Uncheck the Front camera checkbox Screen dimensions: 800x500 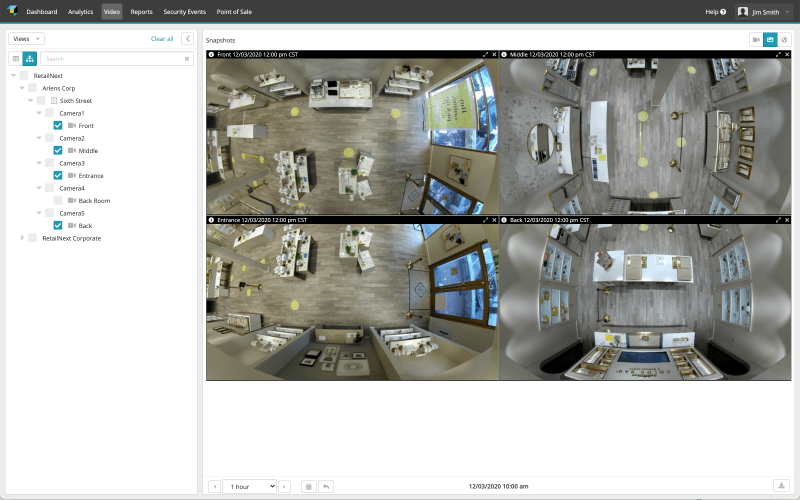58,126
